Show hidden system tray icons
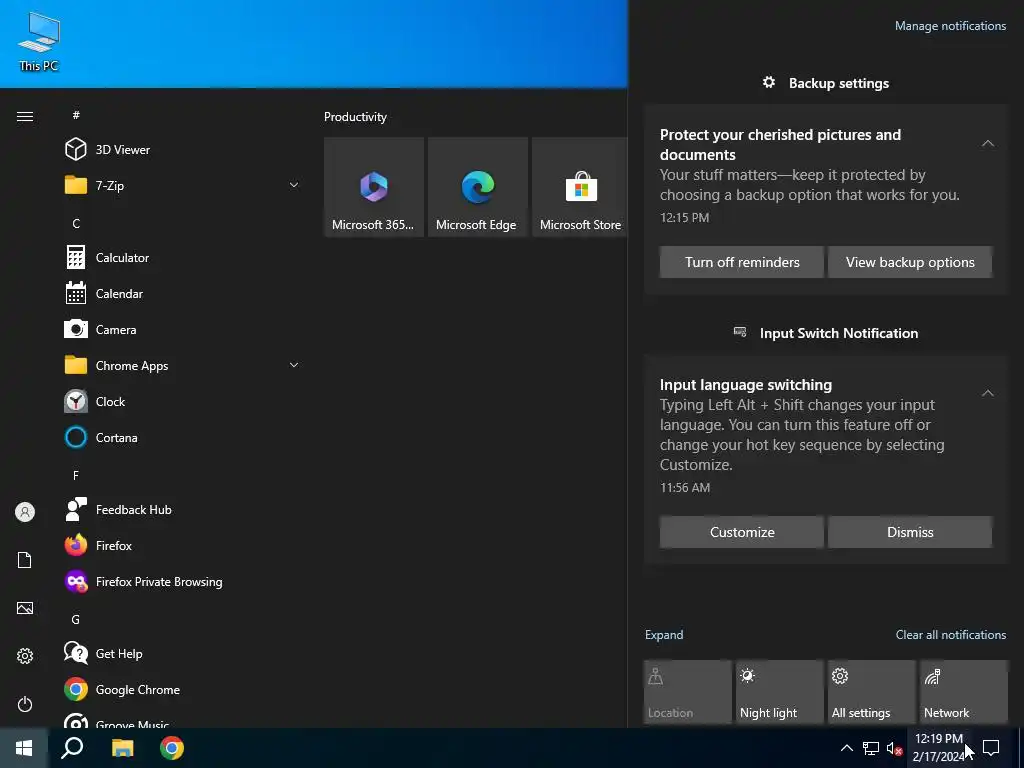1024x768 pixels. (x=846, y=748)
